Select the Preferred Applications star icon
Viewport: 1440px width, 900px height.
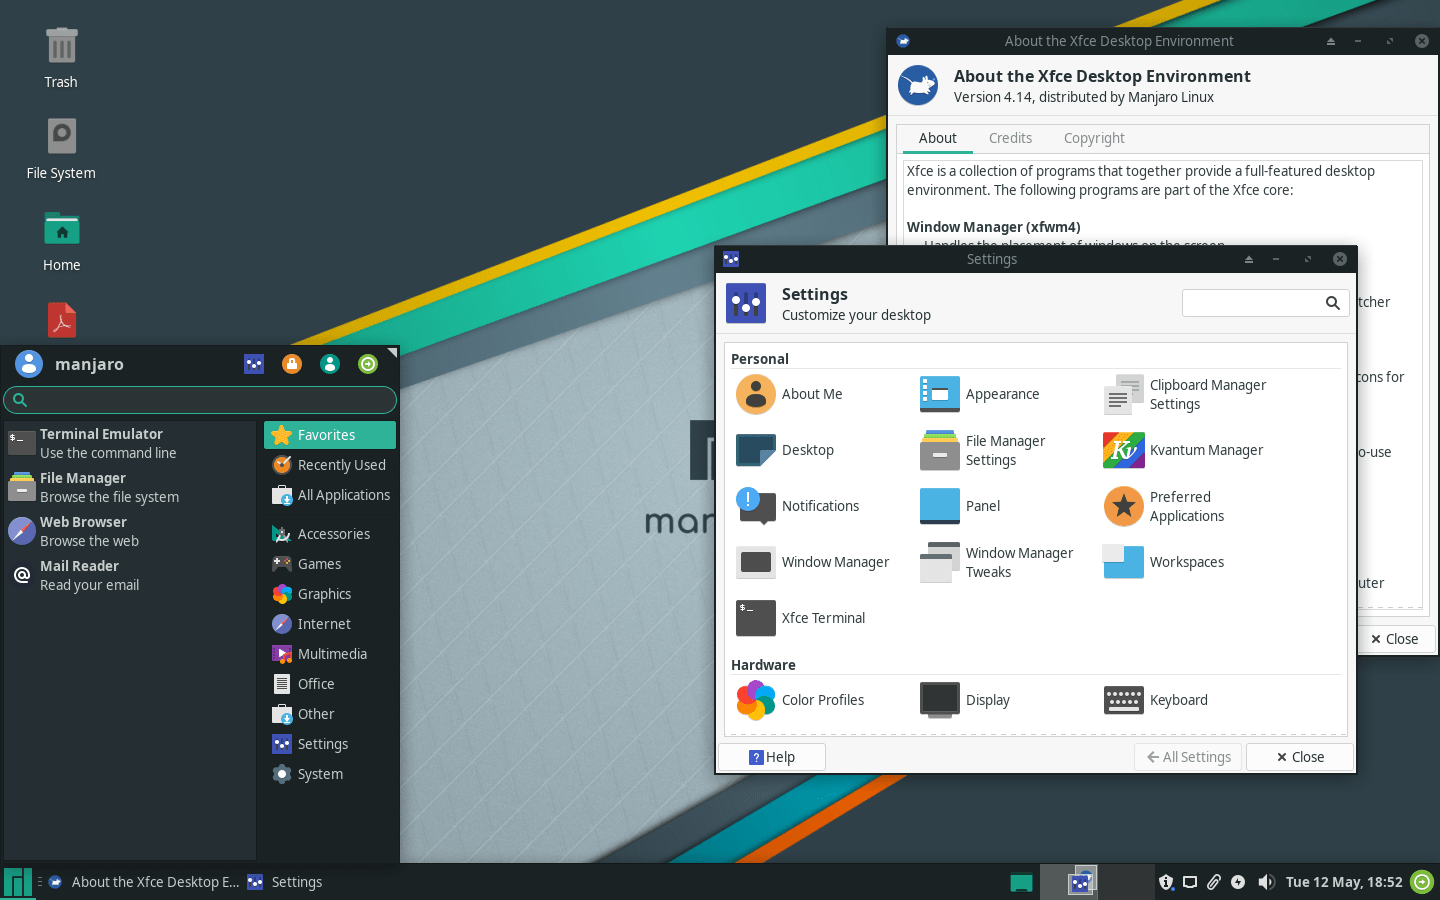(x=1123, y=506)
